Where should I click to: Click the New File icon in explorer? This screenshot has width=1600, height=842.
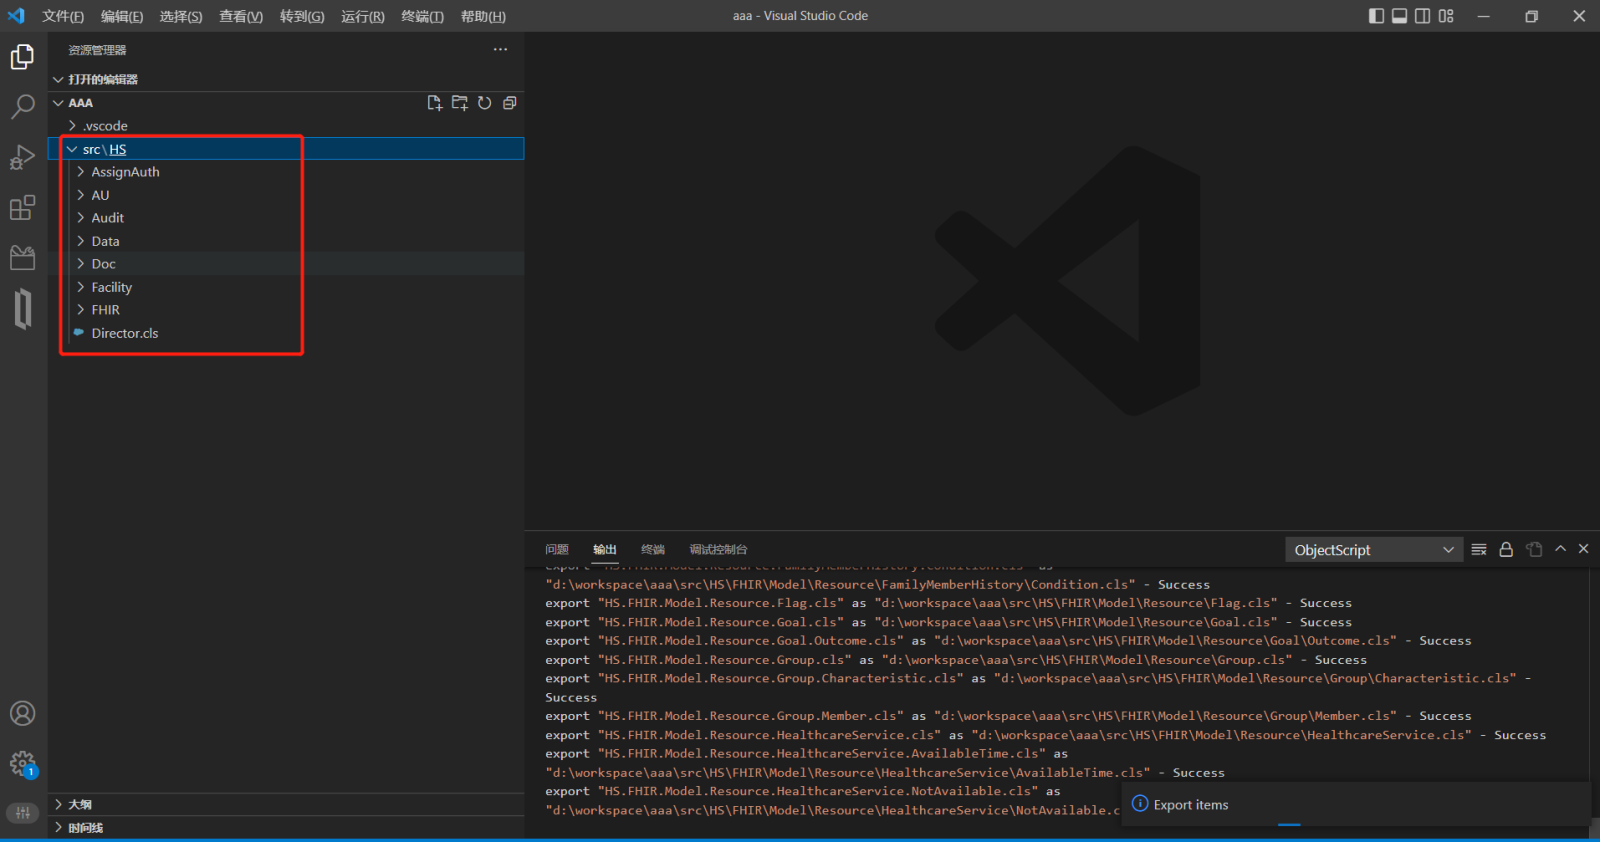click(434, 103)
